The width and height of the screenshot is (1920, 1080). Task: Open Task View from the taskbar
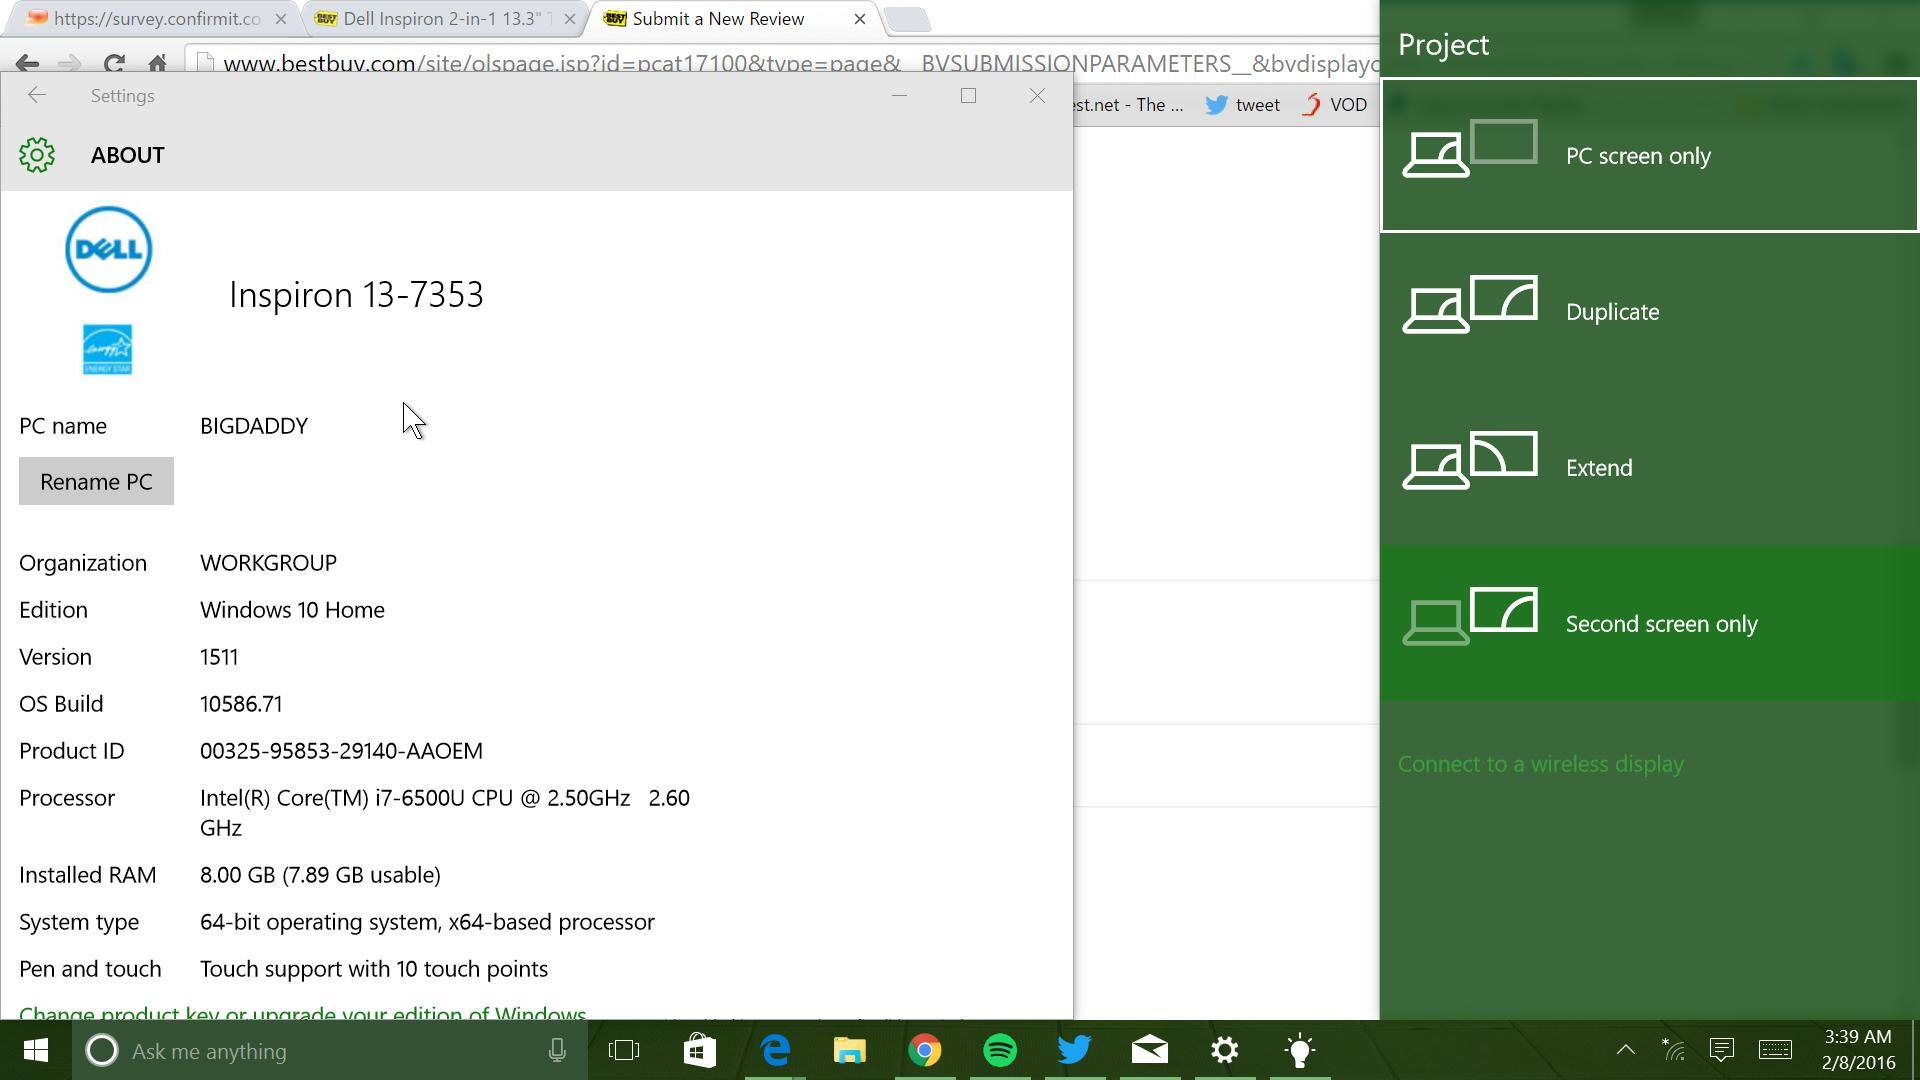tap(624, 1051)
